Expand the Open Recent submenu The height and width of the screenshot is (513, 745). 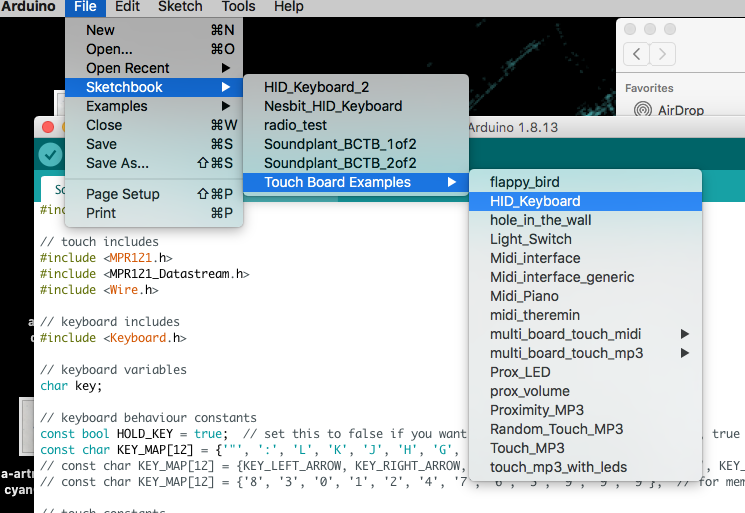point(154,68)
